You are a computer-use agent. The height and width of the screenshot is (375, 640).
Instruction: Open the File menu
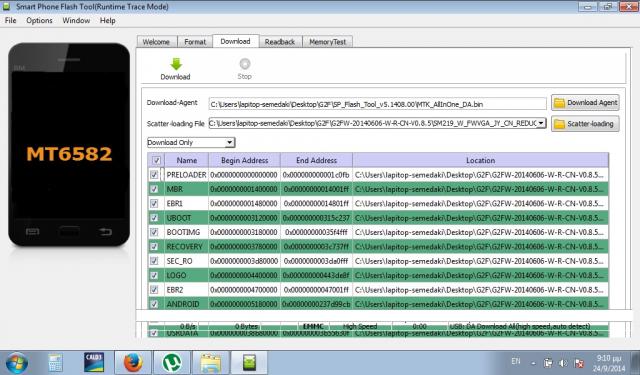pyautogui.click(x=11, y=20)
